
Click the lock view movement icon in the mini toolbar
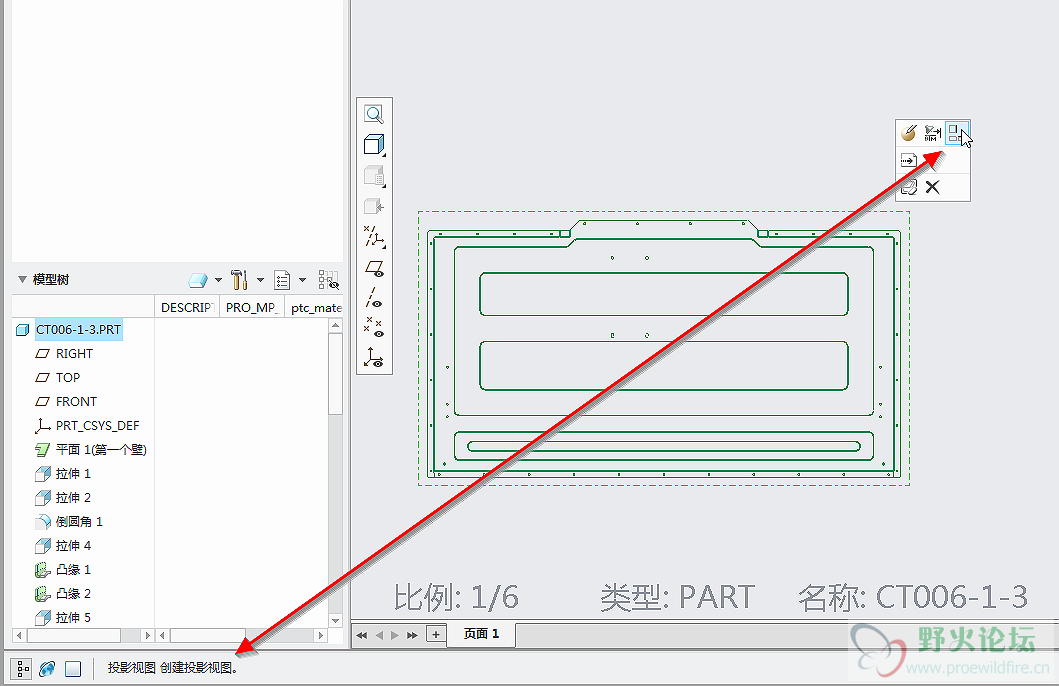pos(909,187)
